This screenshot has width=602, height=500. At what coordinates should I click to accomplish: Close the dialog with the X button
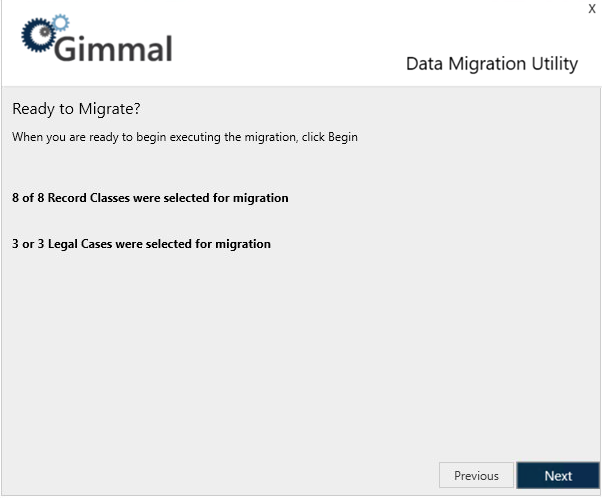point(591,9)
